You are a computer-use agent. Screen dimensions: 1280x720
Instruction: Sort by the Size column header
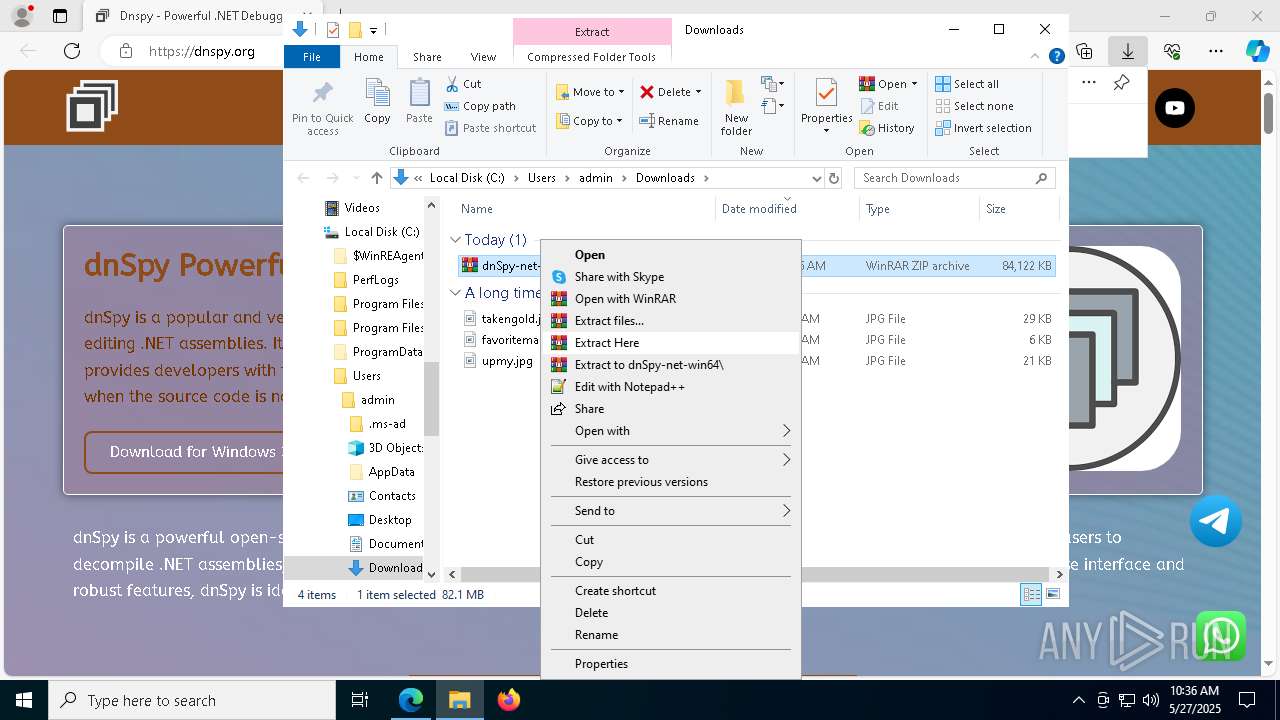[x=1018, y=209]
